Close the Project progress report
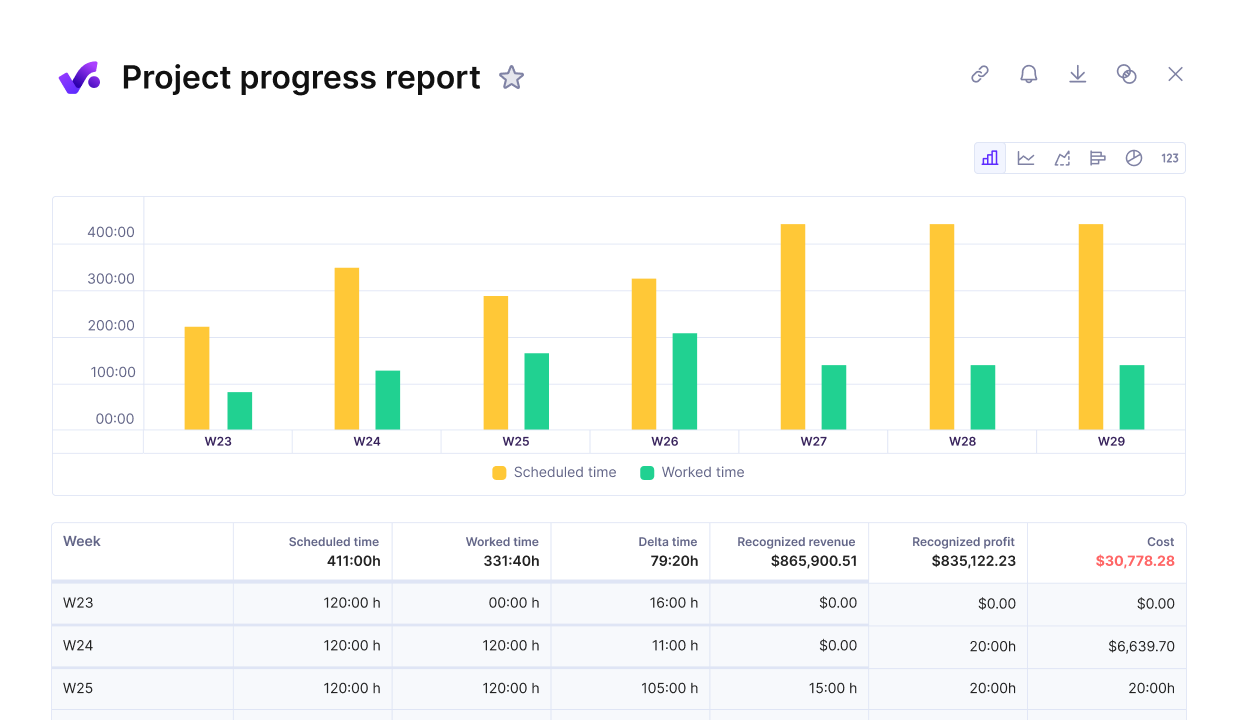The width and height of the screenshot is (1240, 720). 1175,74
